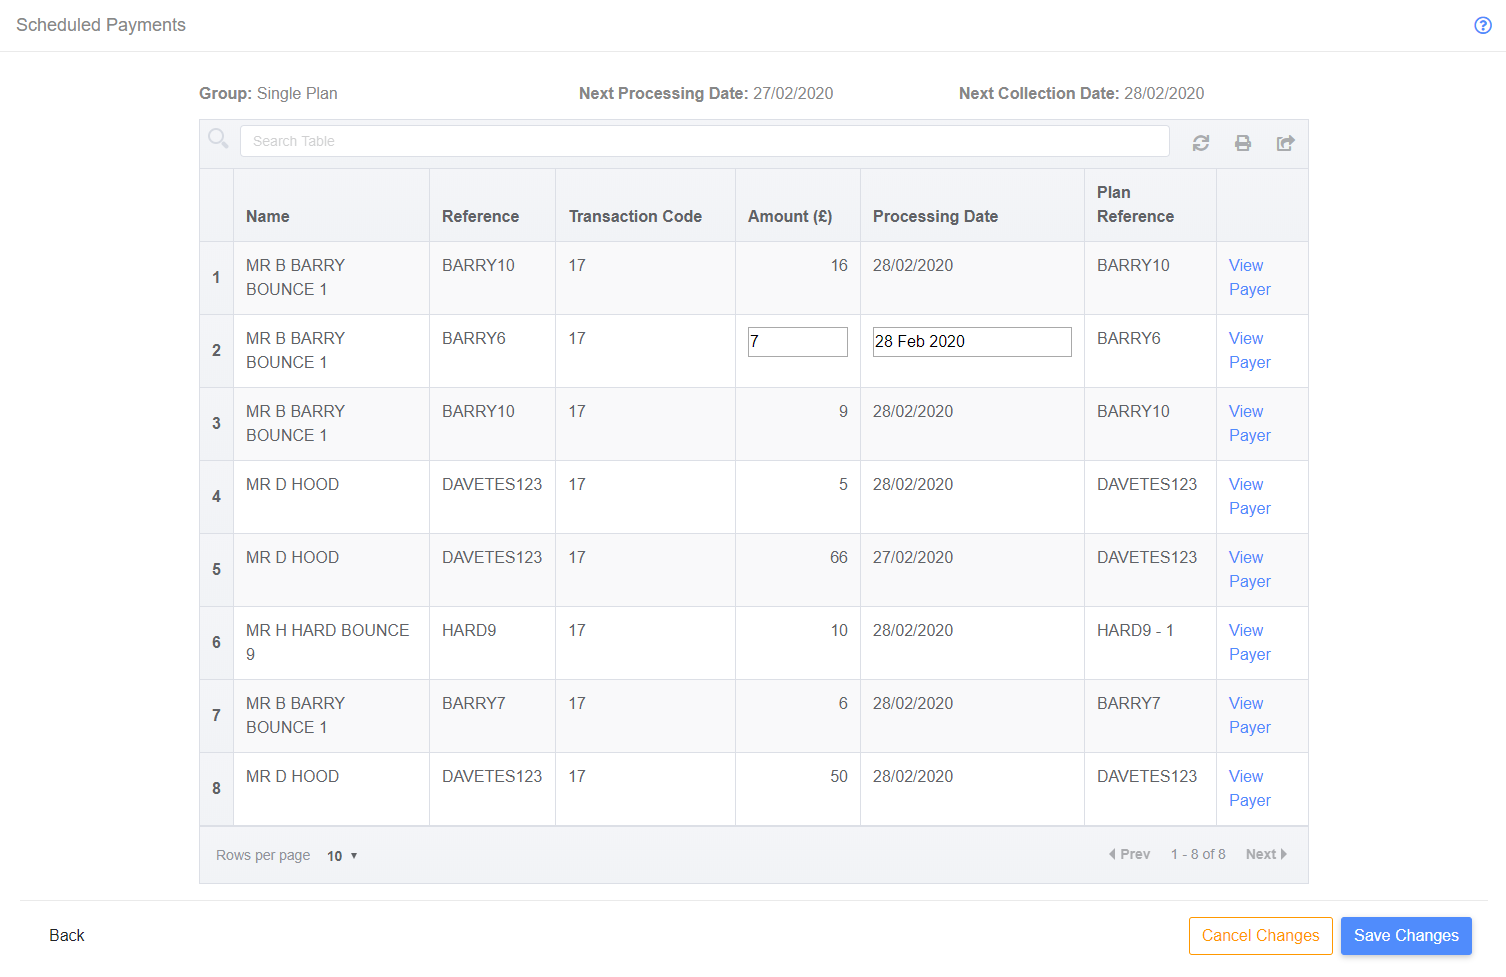Viewport: 1506px width, 977px height.
Task: View Payer for row 3 BARRY10
Action: coord(1249,423)
